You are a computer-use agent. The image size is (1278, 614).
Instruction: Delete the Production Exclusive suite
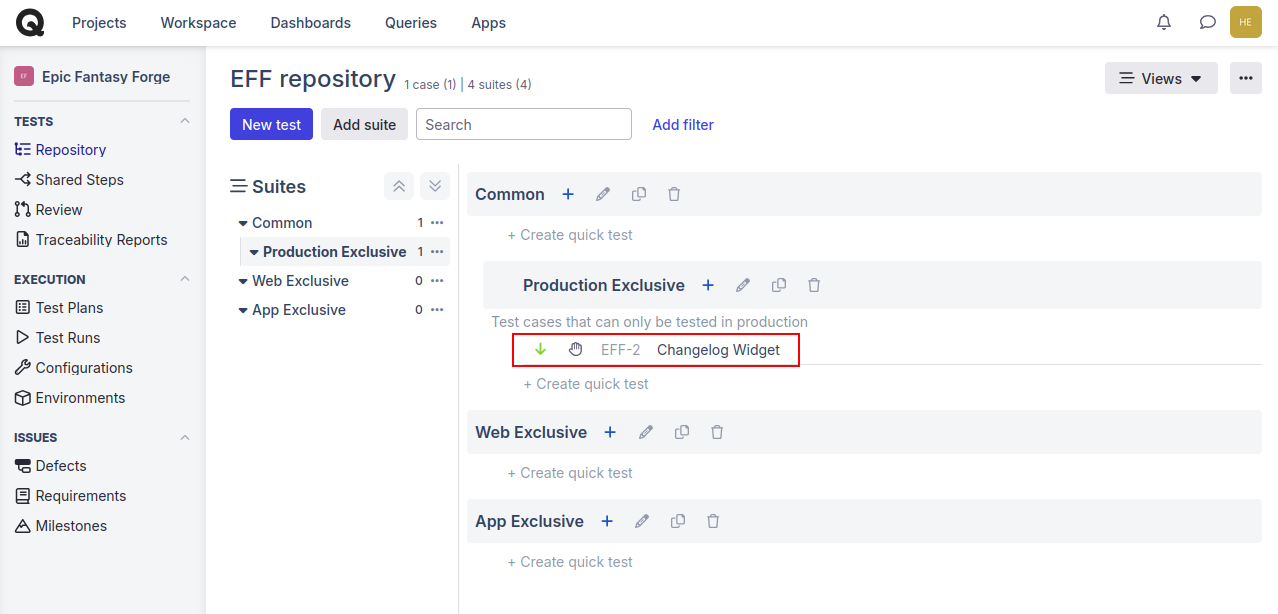814,285
